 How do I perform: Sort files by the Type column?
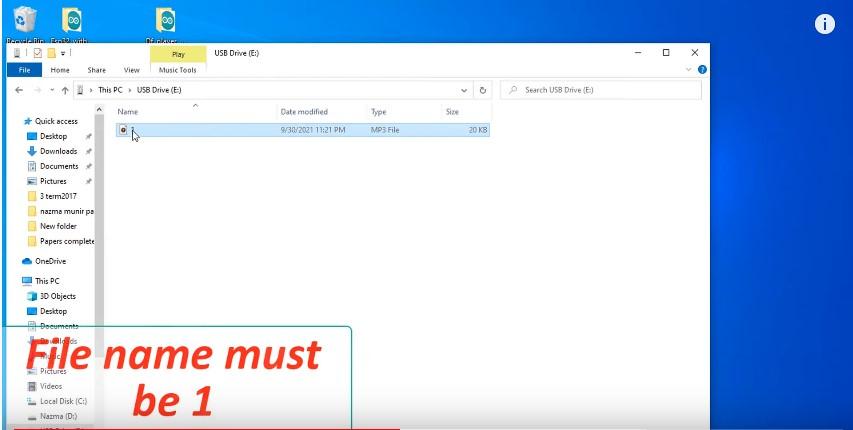(x=379, y=112)
